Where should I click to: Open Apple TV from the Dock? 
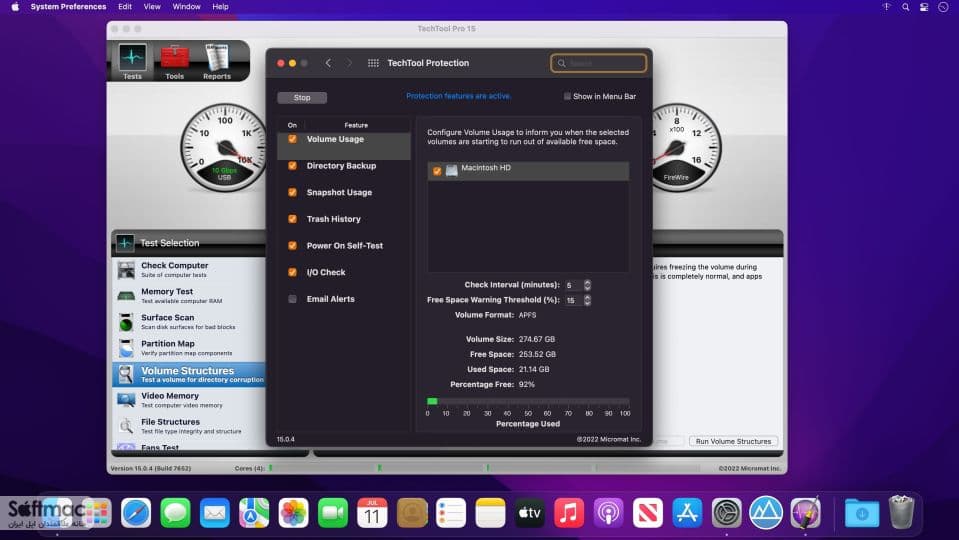(x=530, y=512)
